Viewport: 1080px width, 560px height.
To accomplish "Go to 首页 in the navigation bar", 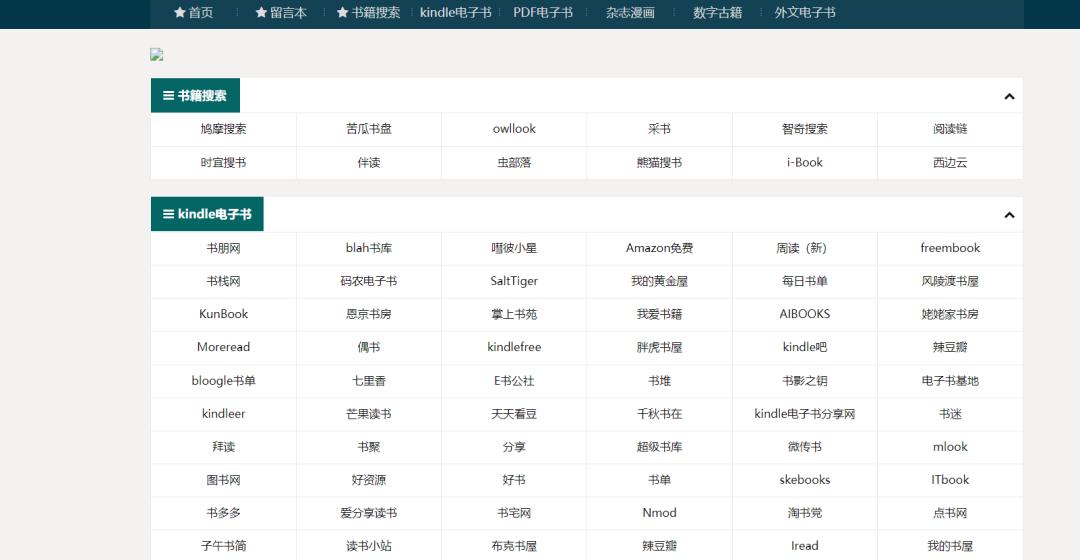I will tap(201, 12).
